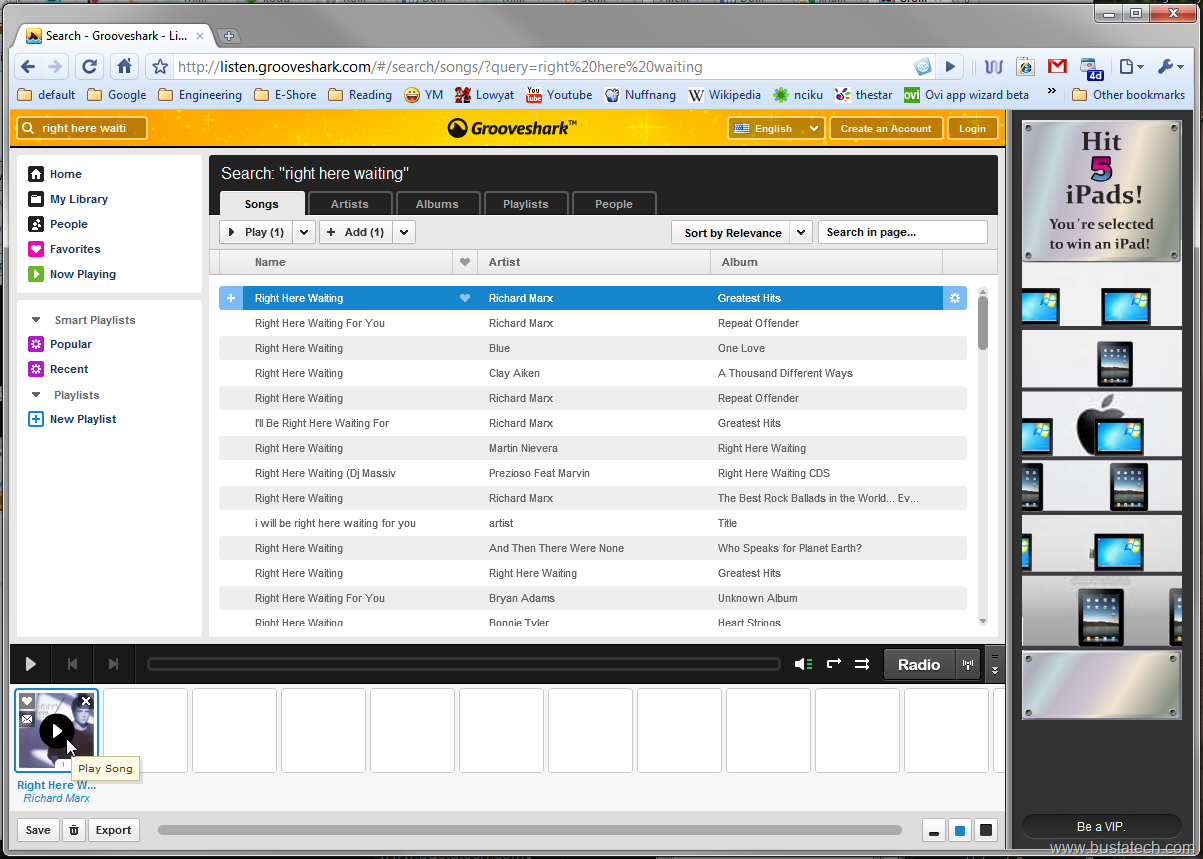The width and height of the screenshot is (1203, 859).
Task: Favorite the selected Richard Marx song heart
Action: pos(465,298)
